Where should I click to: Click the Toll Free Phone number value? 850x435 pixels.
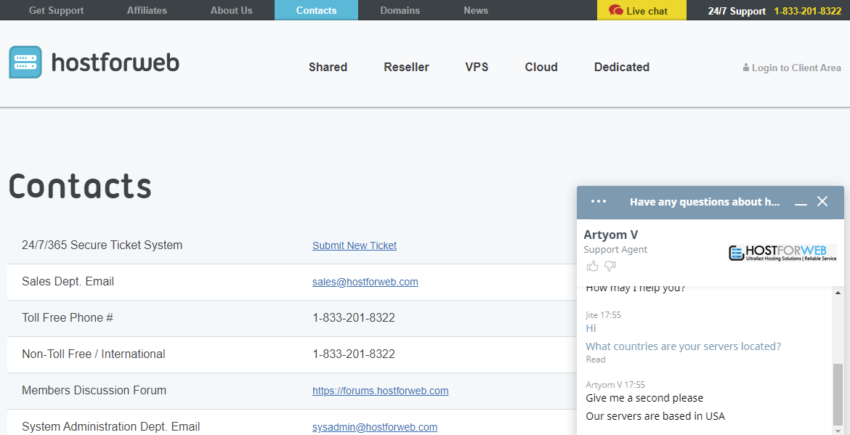[354, 318]
